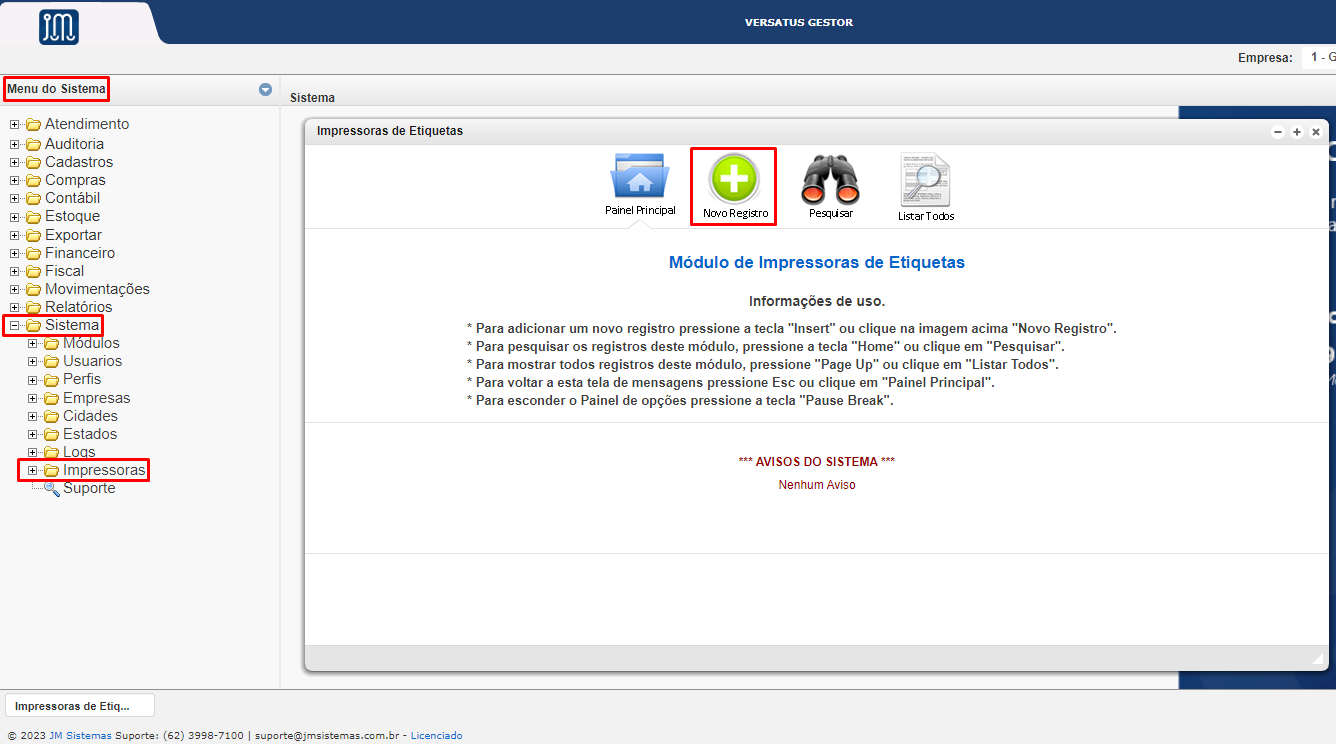Viewport: 1336px width, 744px height.
Task: Minimize the Impressoras de Etiquetas window
Action: tap(1277, 132)
